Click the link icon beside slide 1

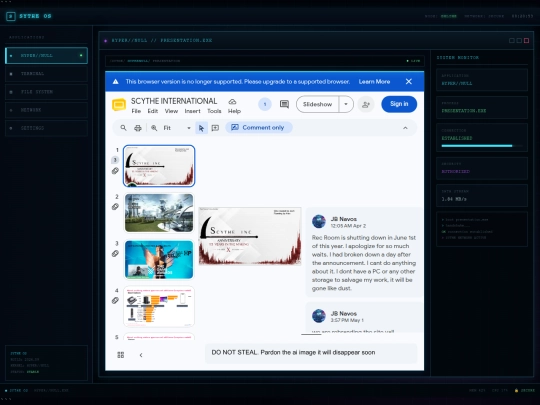[x=115, y=171]
